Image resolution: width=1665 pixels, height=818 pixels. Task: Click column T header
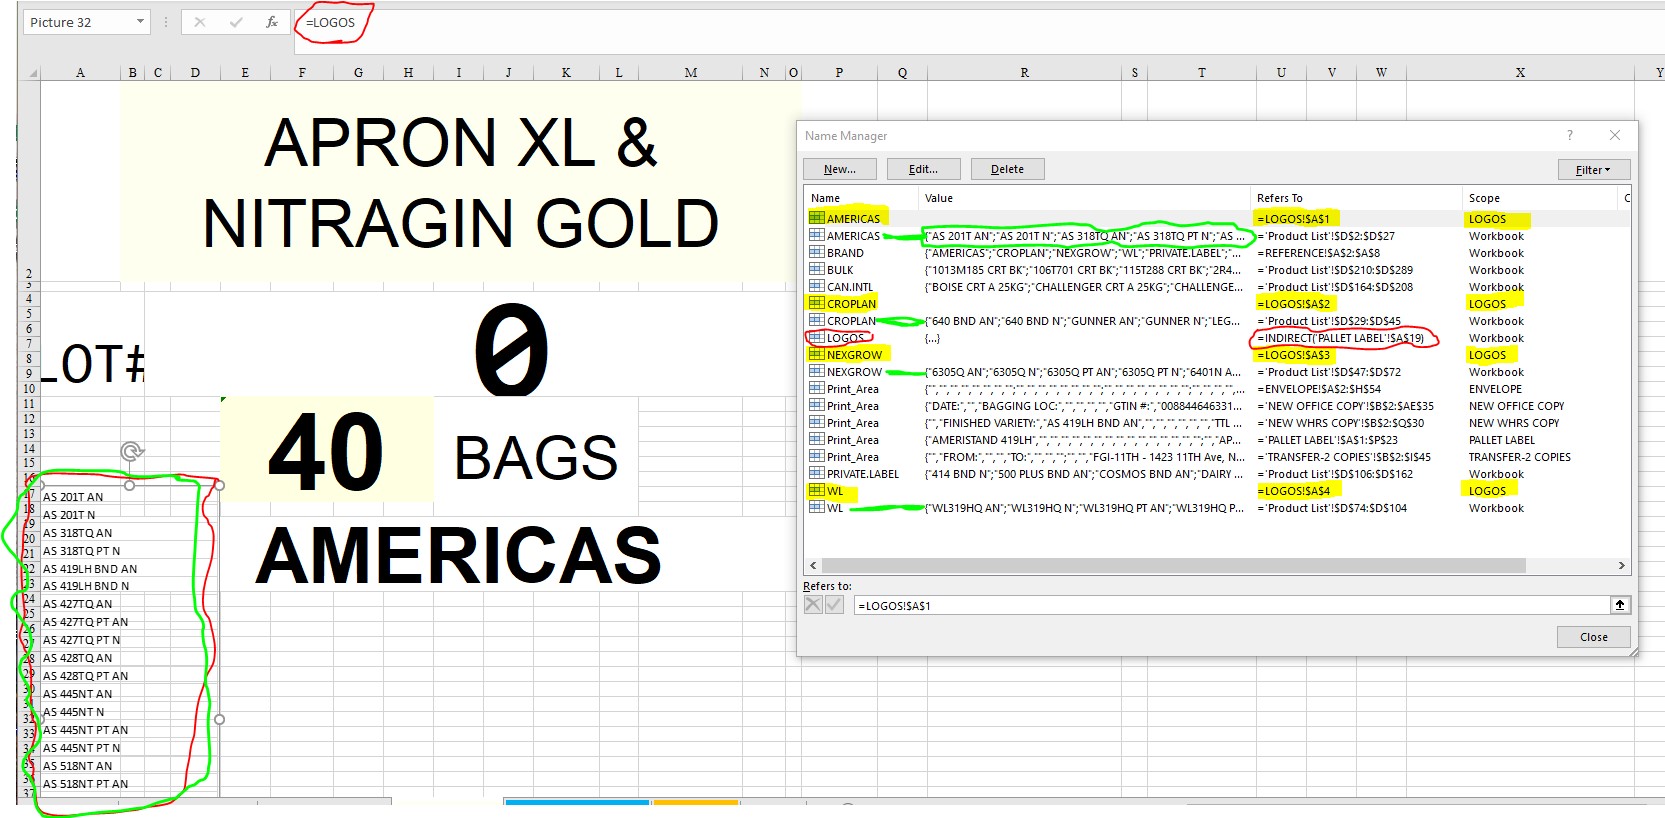coord(1202,73)
